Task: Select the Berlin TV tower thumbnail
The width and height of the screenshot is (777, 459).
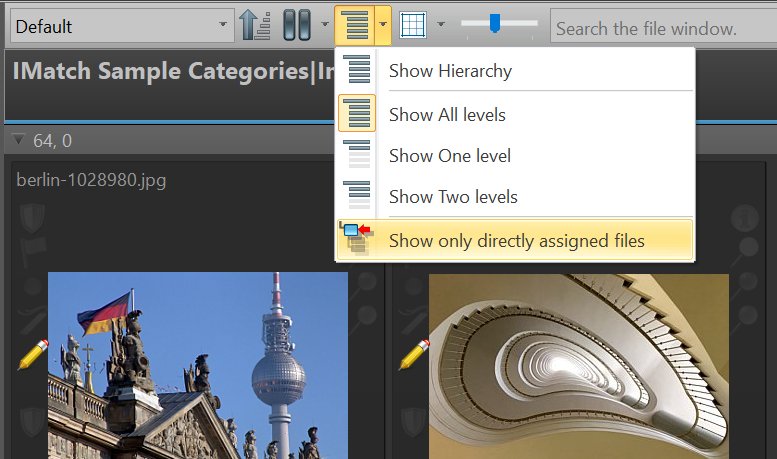Action: [198, 365]
